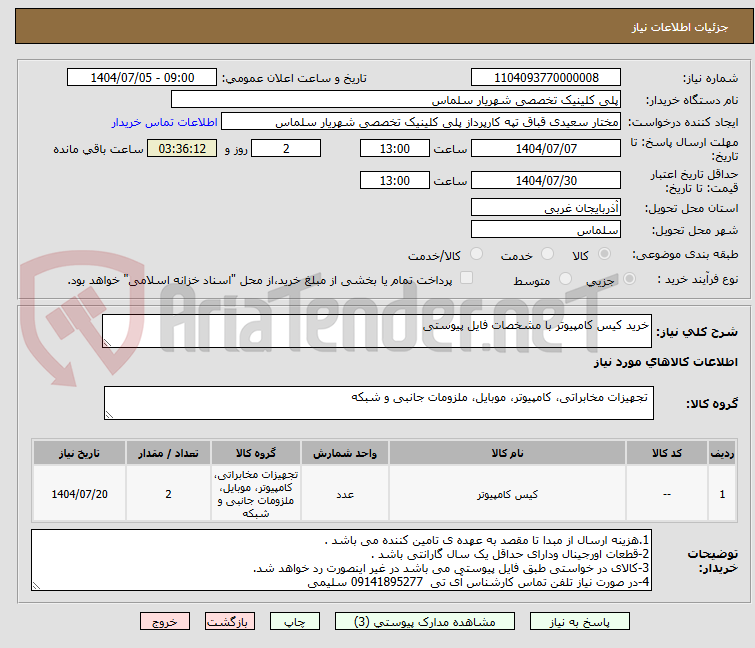Viewport: 755px width, 648px height.
Task: Click the شماره نیاز number field
Action: [x=546, y=78]
